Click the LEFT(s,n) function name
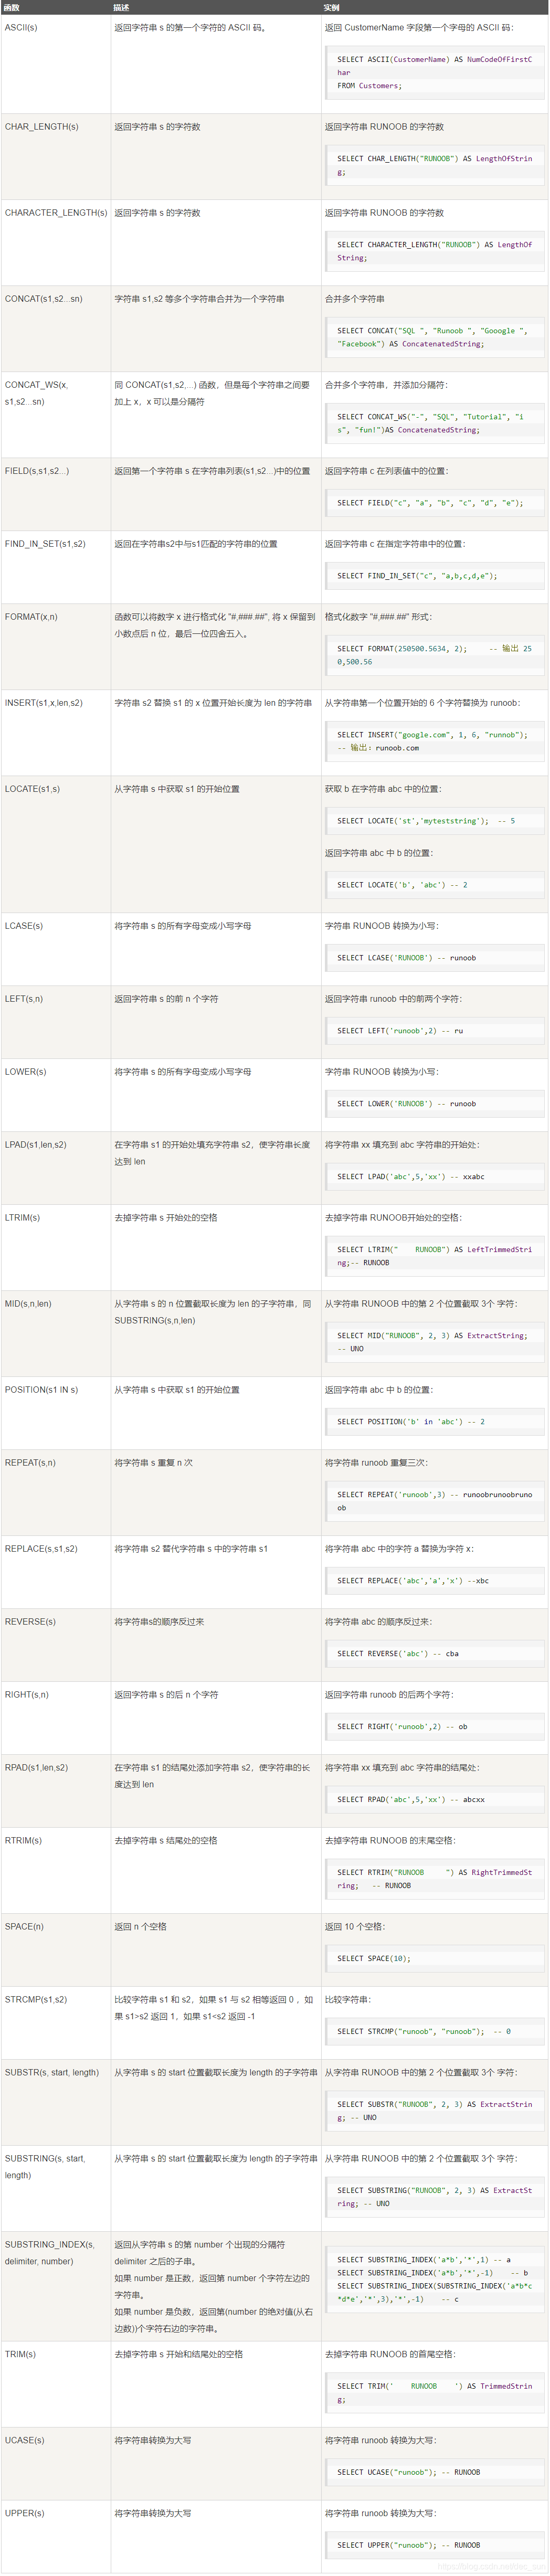This screenshot has width=550, height=2576. pos(24,999)
